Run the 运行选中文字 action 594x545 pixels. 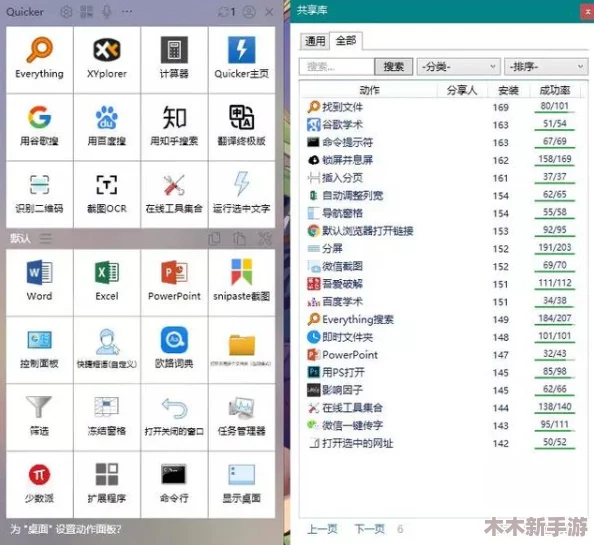point(242,194)
